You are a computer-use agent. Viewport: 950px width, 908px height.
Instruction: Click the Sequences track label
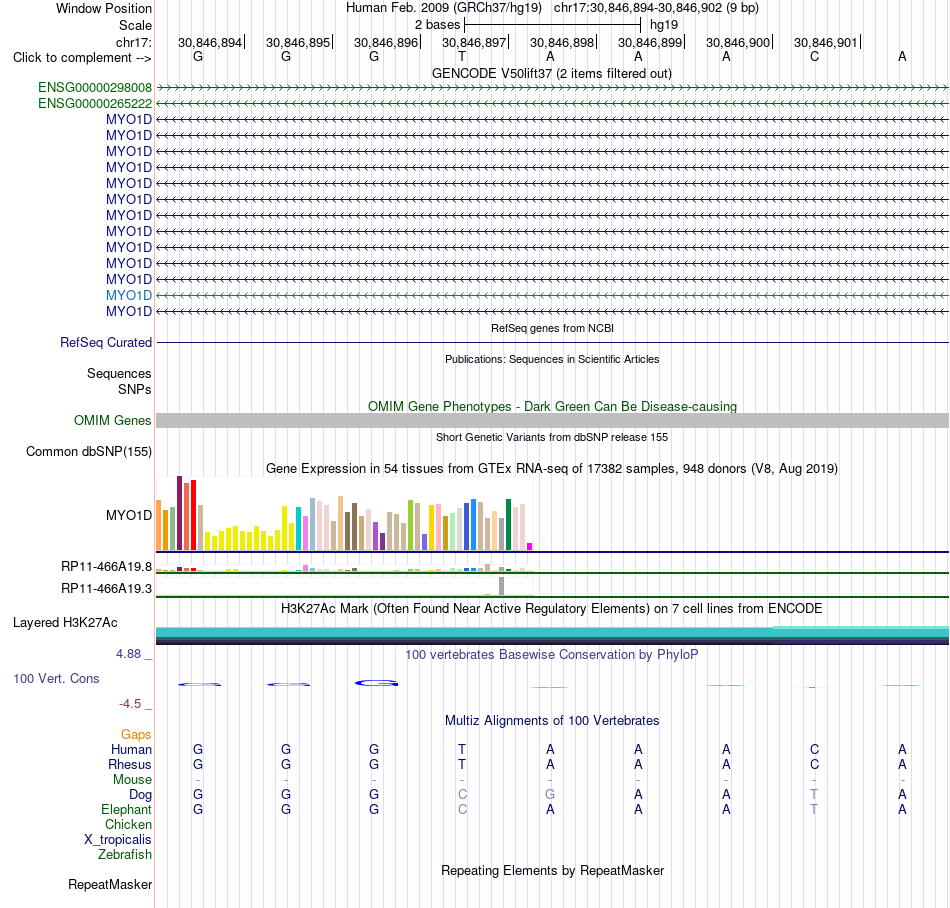point(119,374)
